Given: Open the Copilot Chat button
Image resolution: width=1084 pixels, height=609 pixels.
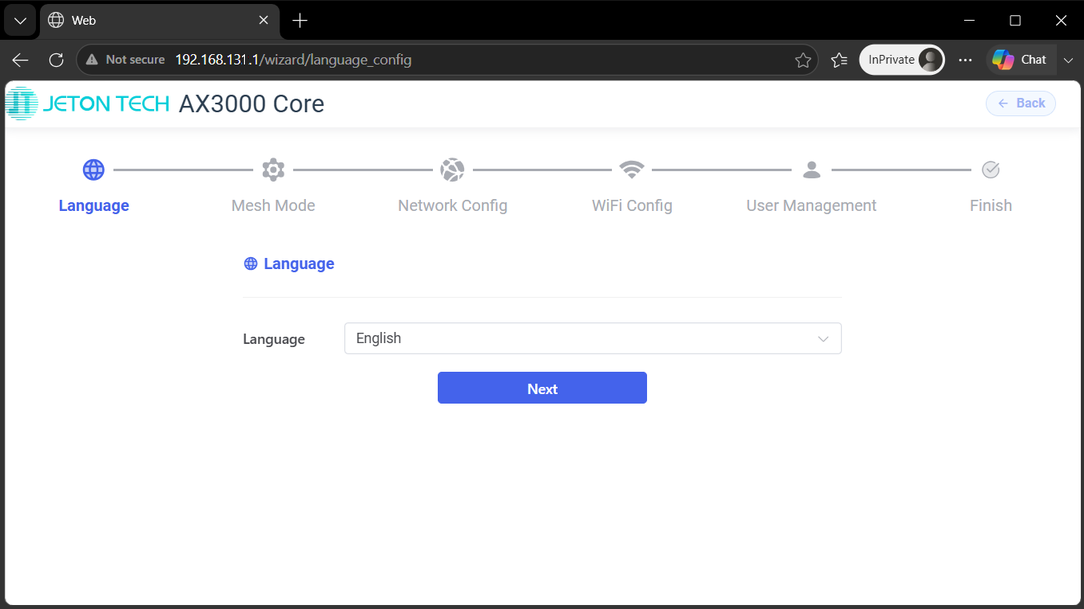Looking at the screenshot, I should coord(1019,60).
